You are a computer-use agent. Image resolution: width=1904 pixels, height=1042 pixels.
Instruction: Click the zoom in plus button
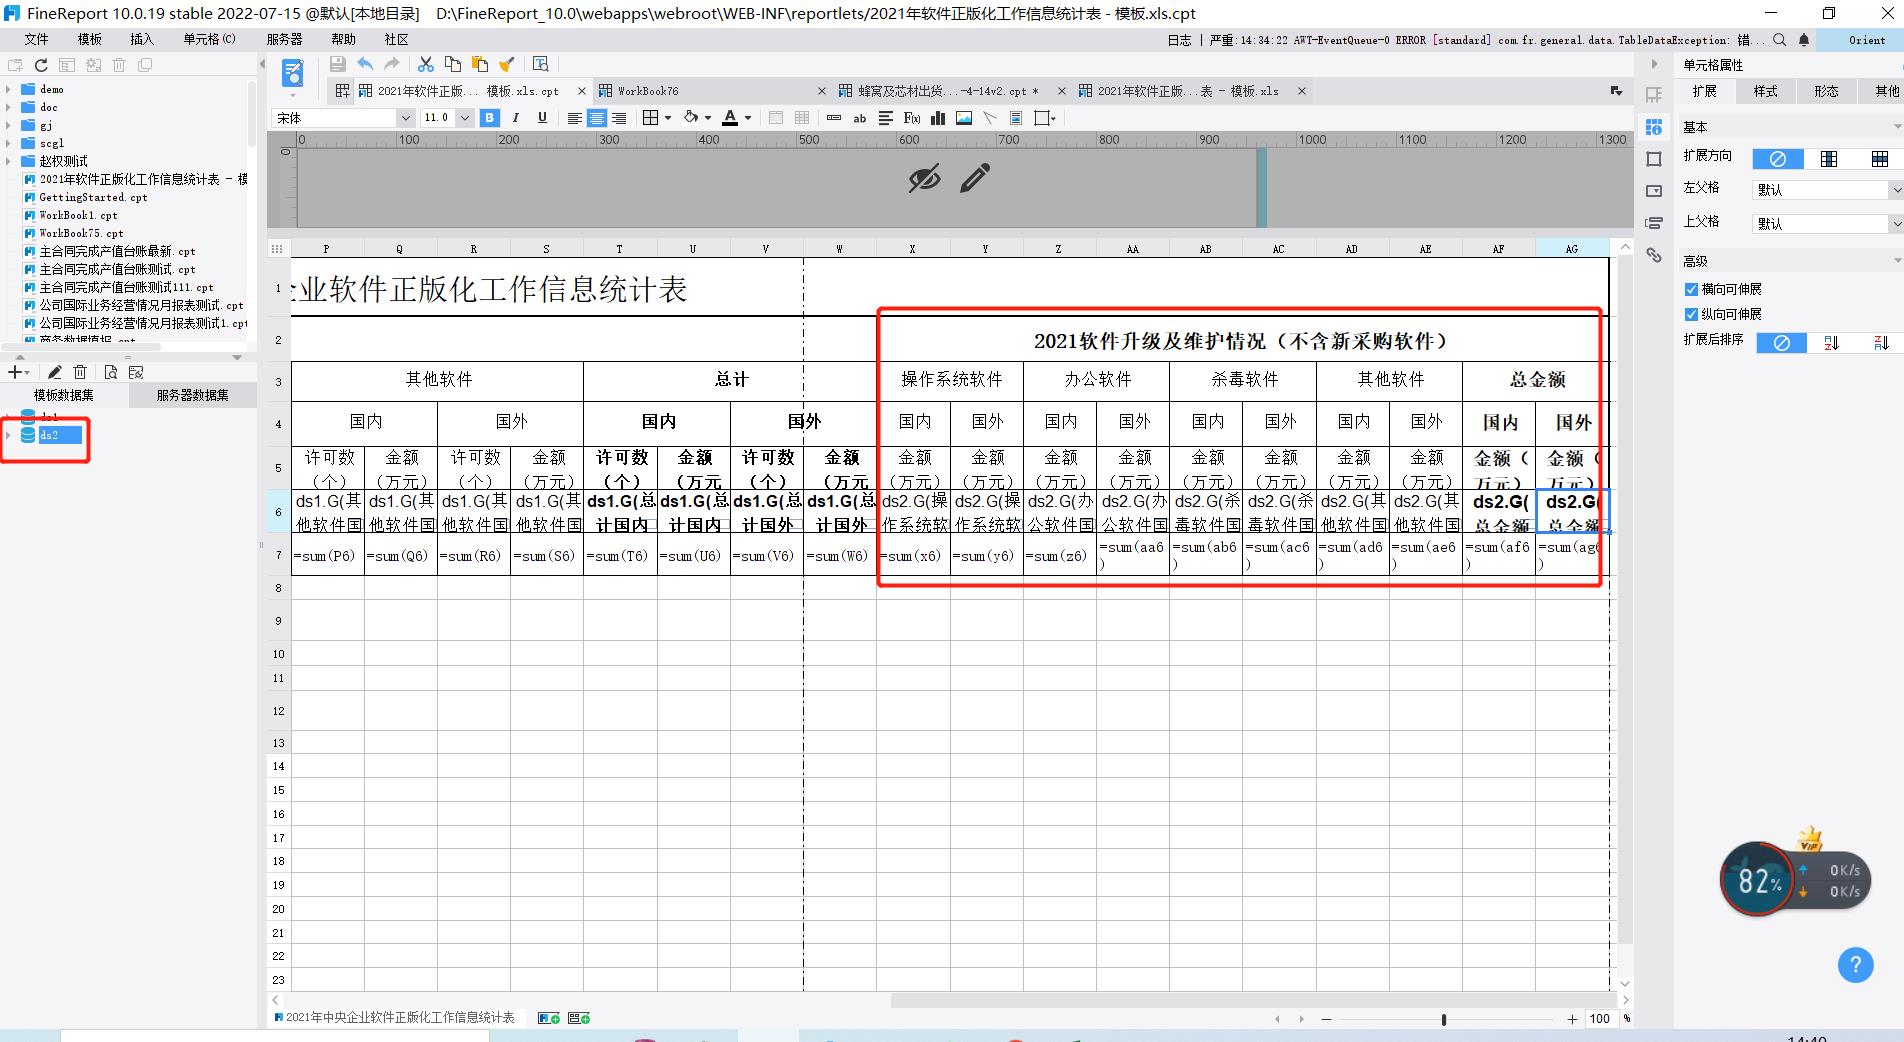(x=1572, y=1019)
